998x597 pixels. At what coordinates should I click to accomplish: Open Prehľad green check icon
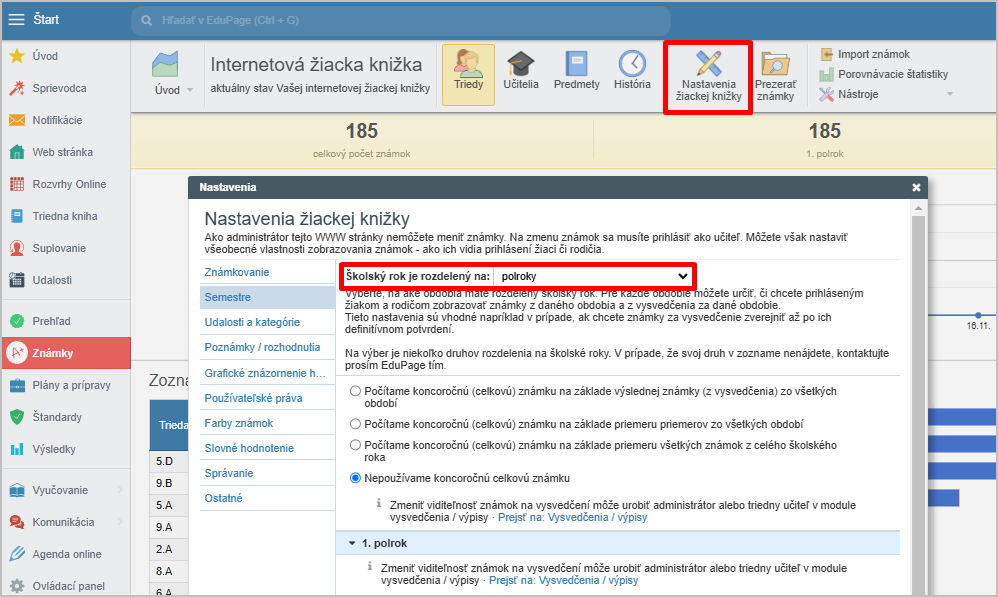coord(17,321)
